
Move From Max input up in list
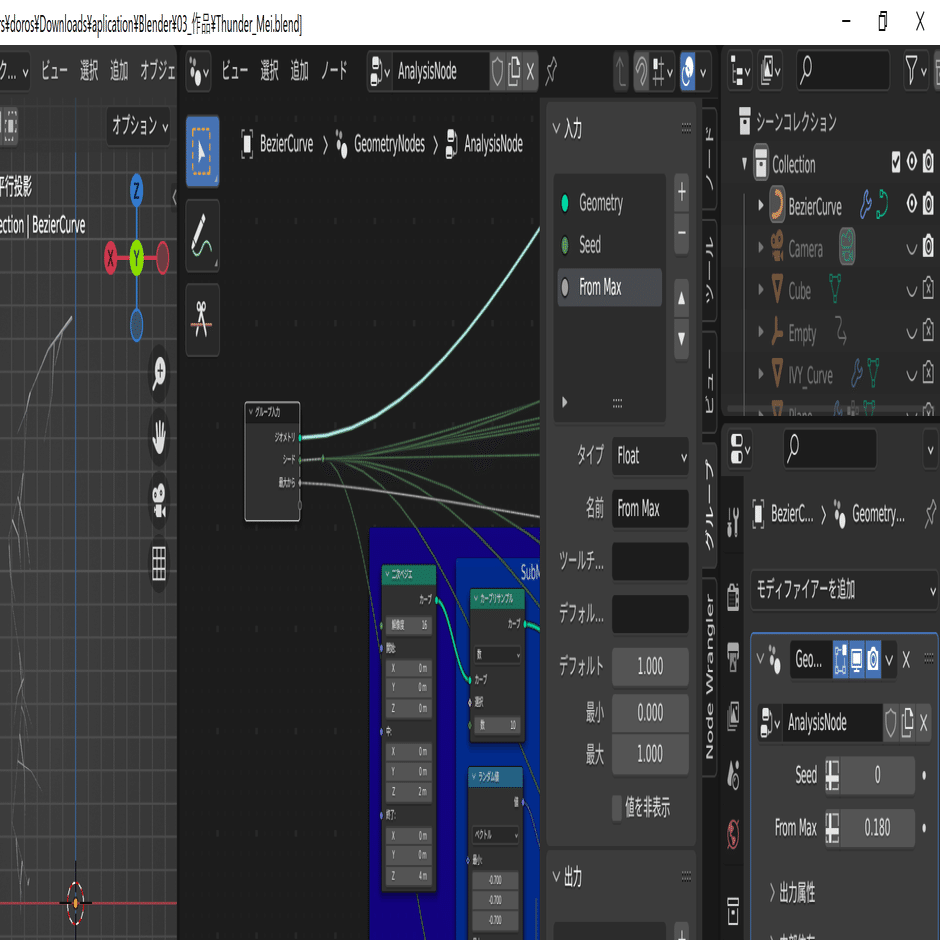[x=682, y=298]
